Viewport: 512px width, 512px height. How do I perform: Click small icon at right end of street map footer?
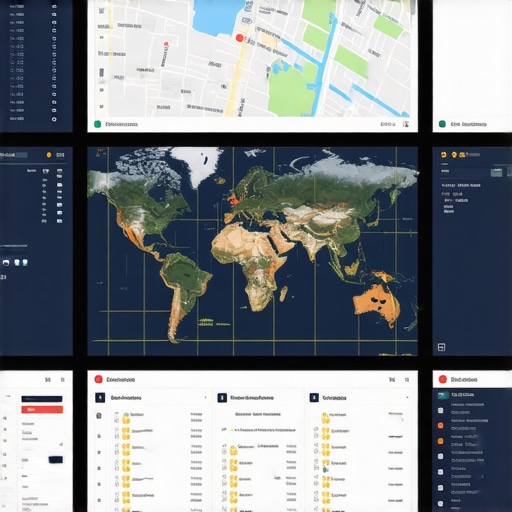[406, 124]
